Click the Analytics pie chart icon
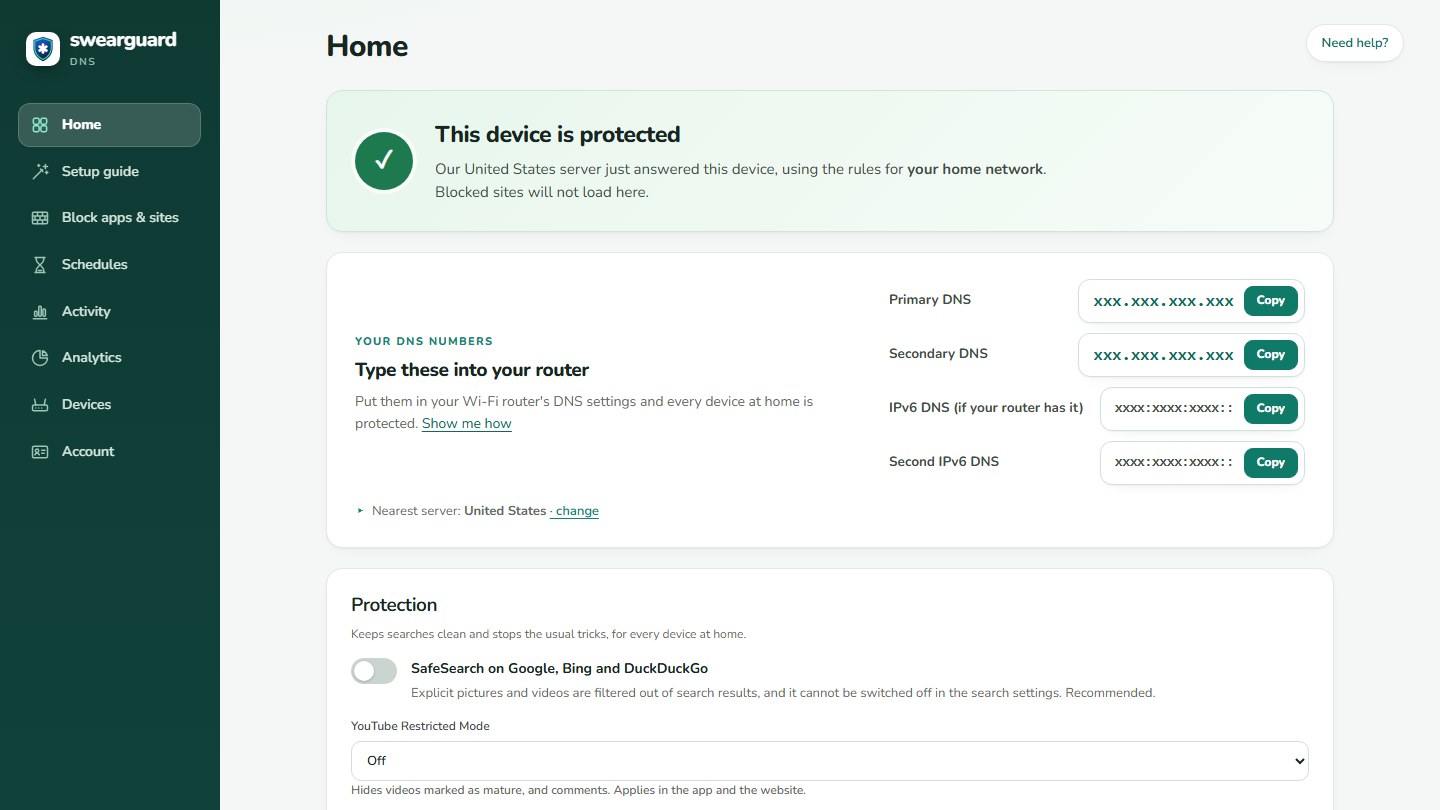This screenshot has height=810, width=1440. tap(40, 358)
